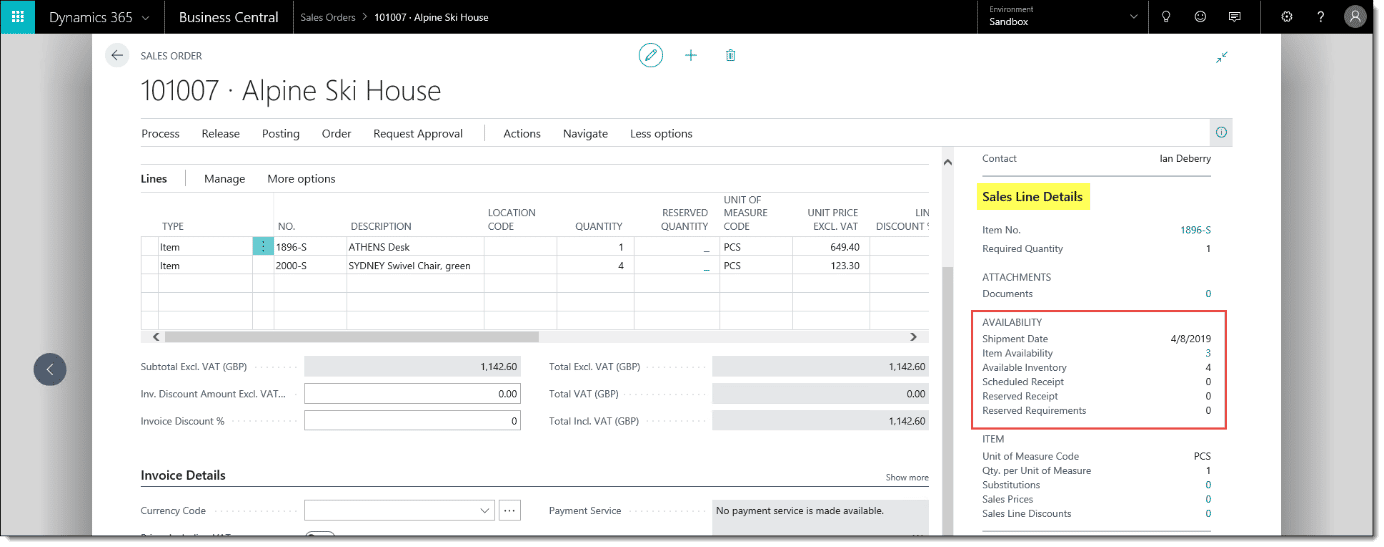Select the ATHENS Desk description cell
Viewport: 1384px width, 547px height.
[415, 246]
